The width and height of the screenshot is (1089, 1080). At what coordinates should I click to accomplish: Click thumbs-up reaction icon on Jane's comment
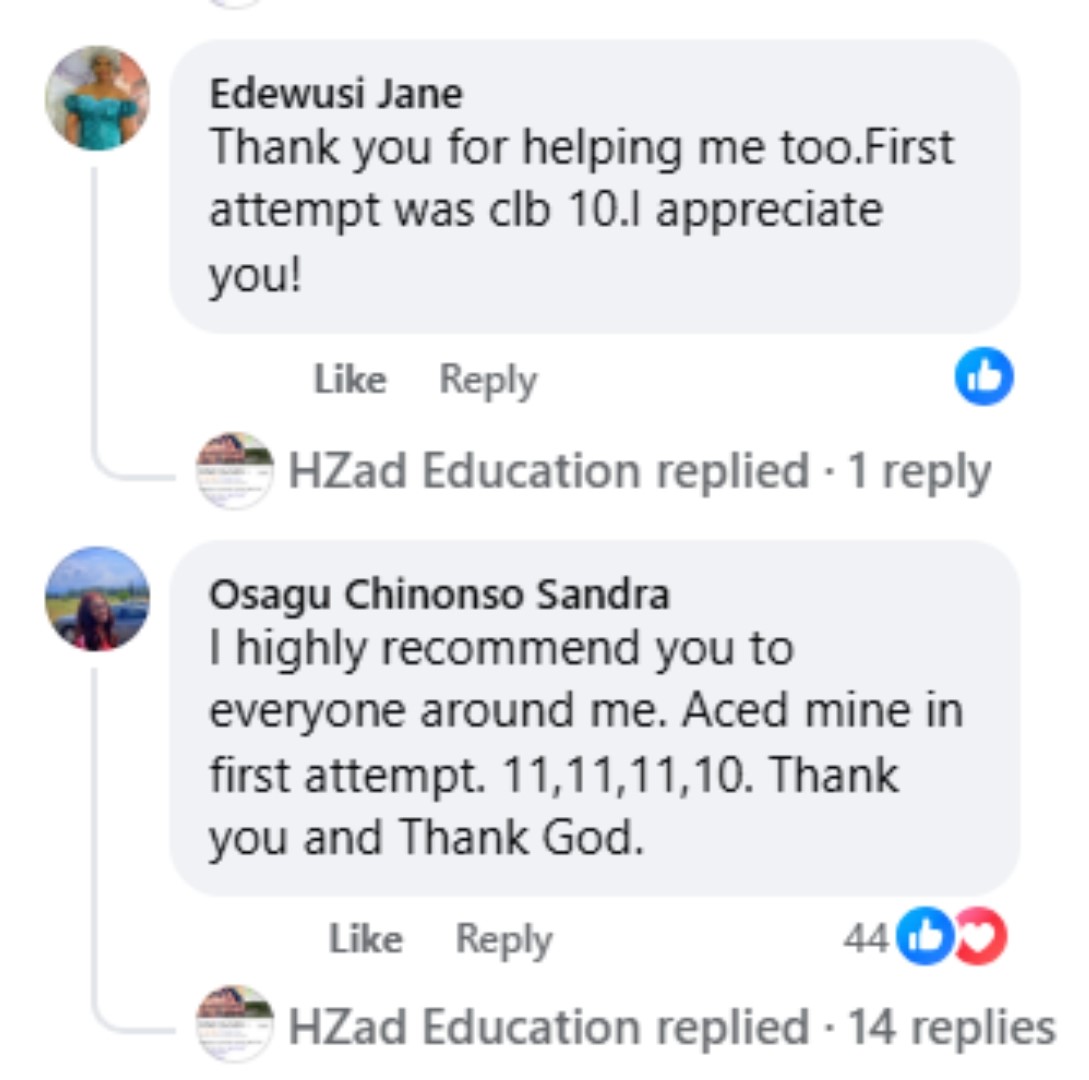pyautogui.click(x=984, y=377)
